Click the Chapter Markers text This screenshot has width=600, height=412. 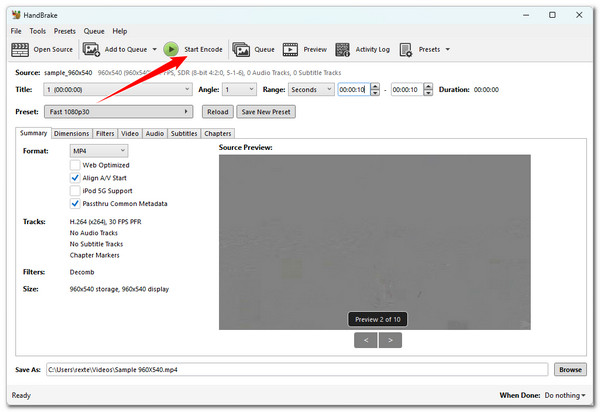click(95, 255)
